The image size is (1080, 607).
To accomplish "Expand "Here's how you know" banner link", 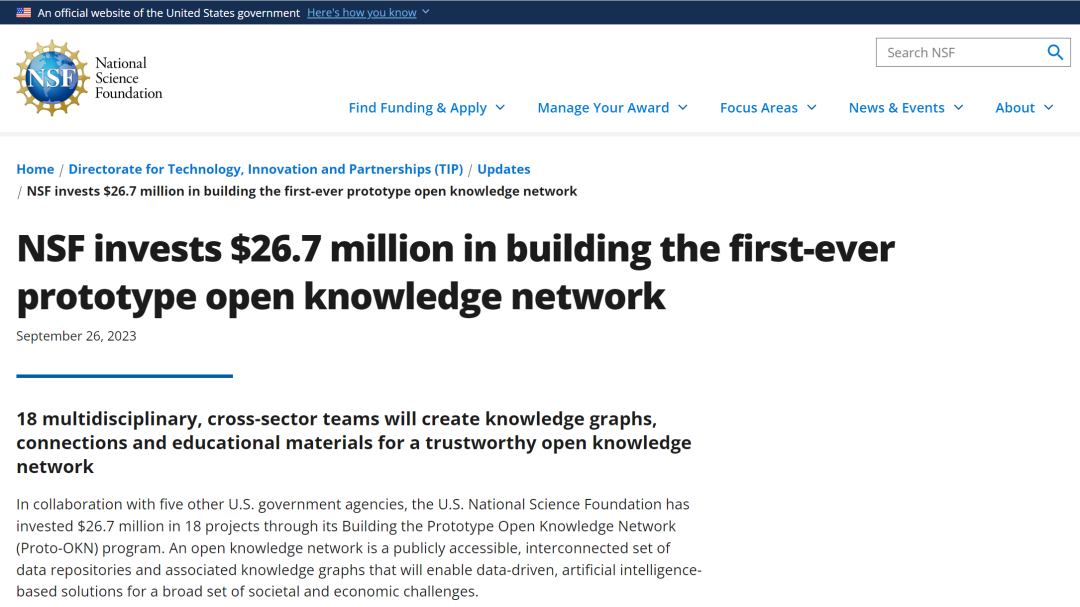I will (362, 12).
